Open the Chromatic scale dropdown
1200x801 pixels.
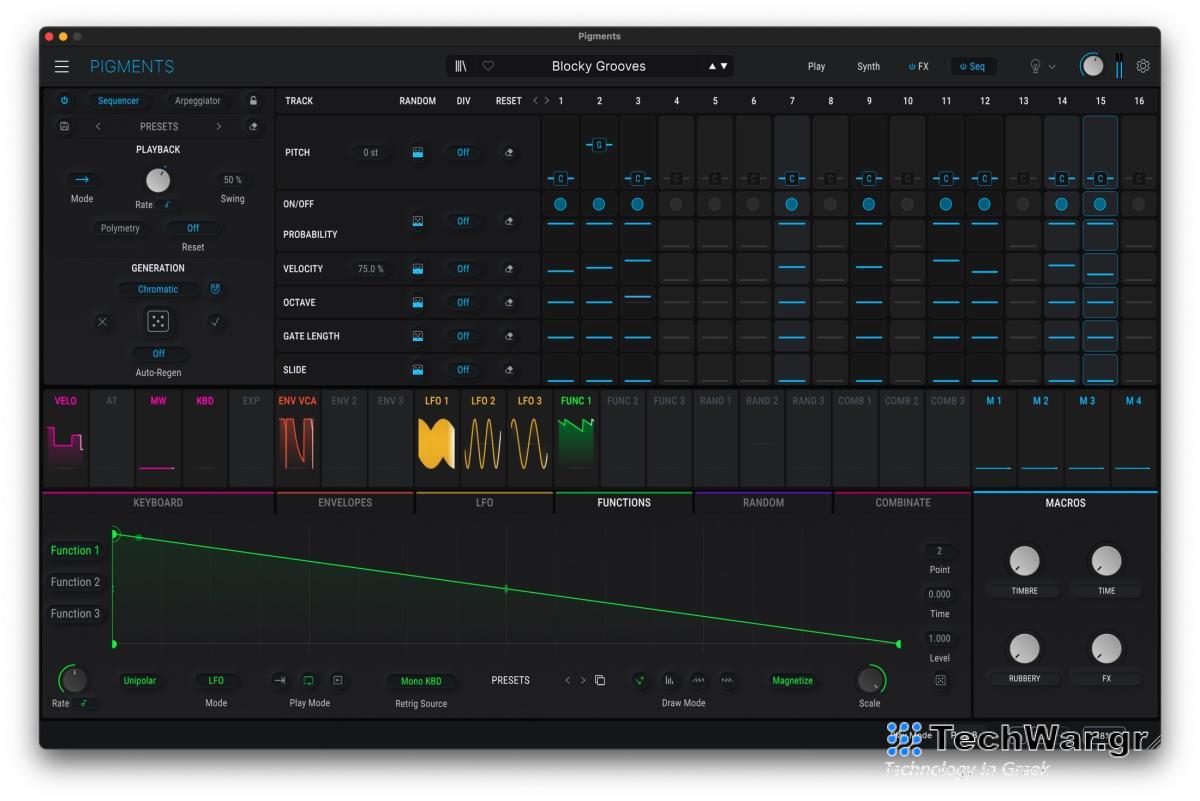tap(158, 290)
